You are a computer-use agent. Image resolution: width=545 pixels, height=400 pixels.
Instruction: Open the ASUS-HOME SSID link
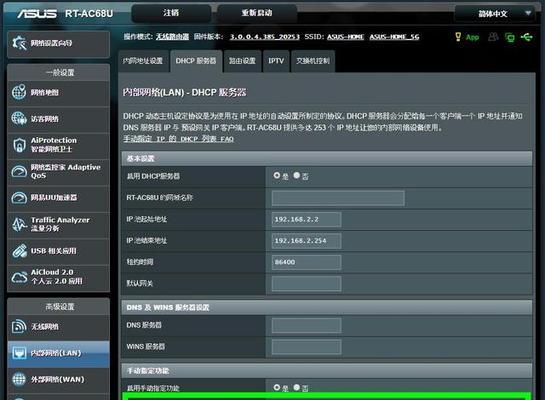point(345,37)
